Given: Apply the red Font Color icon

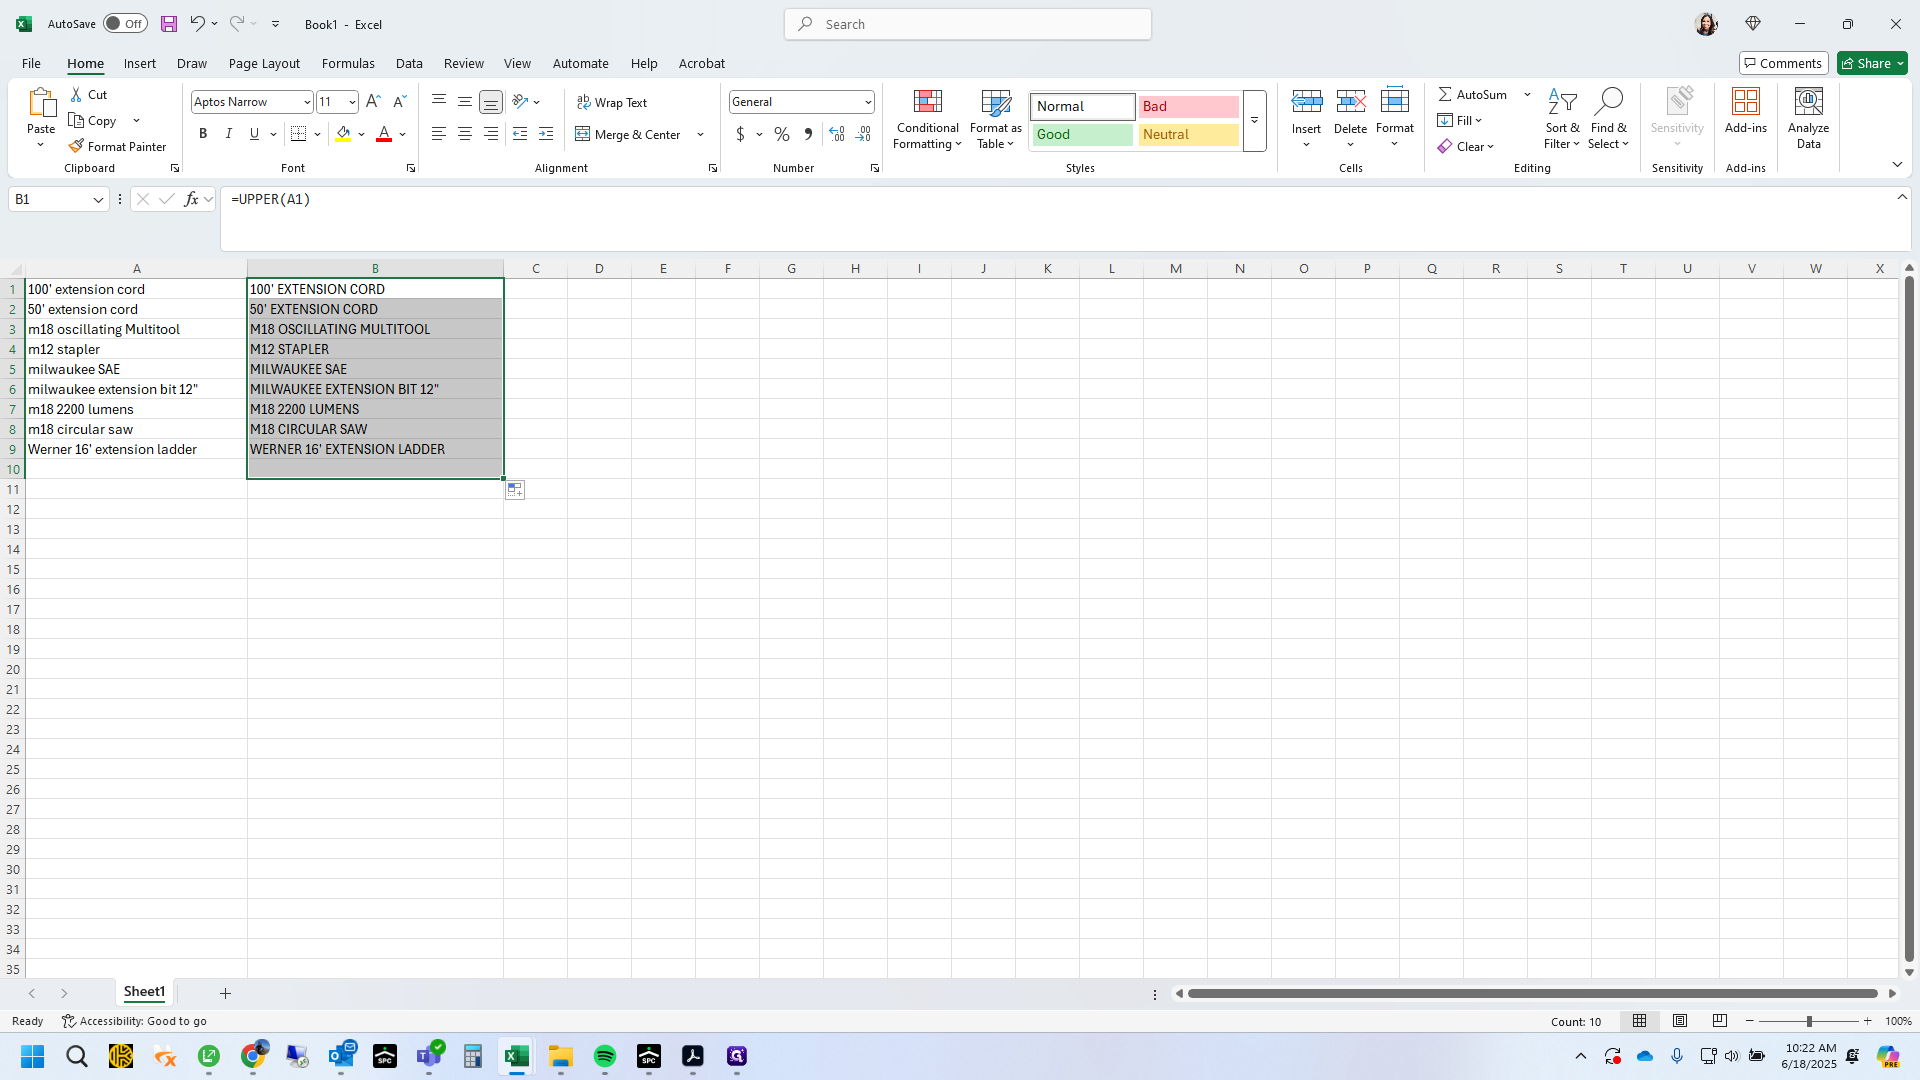Looking at the screenshot, I should 384,134.
